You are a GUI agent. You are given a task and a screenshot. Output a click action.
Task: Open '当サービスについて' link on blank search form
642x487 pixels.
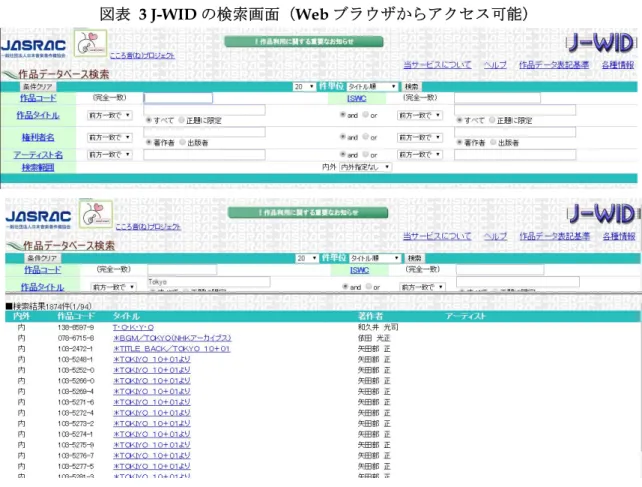pyautogui.click(x=437, y=65)
